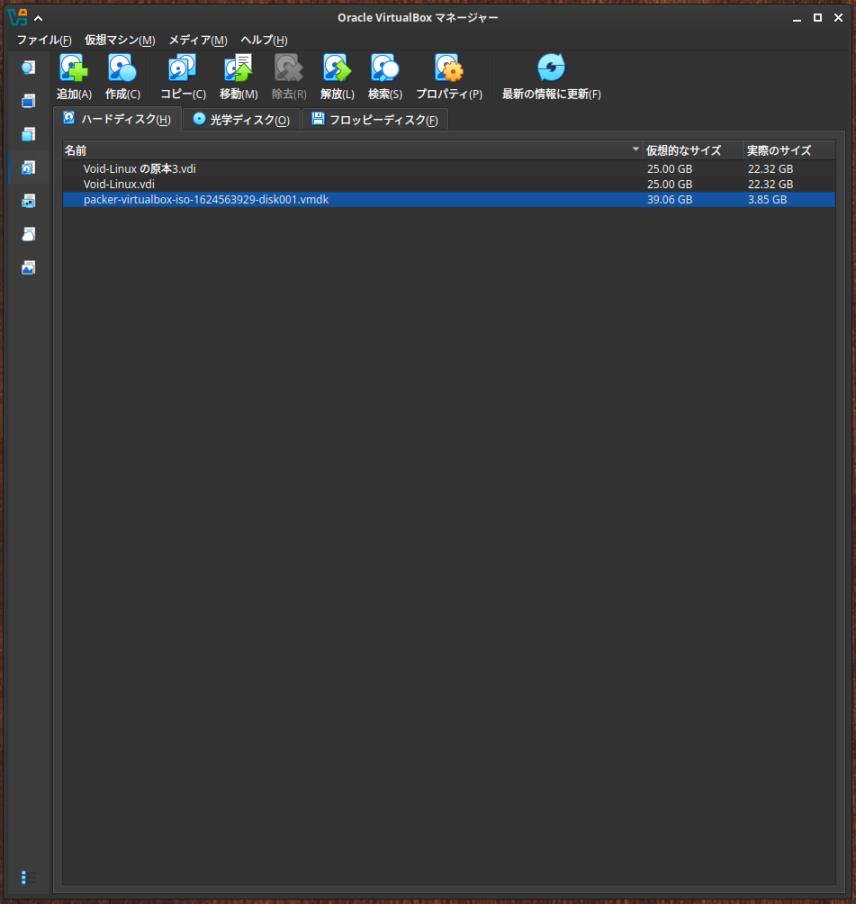Image resolution: width=856 pixels, height=904 pixels.
Task: Open the Machines tool in the sidebar
Action: [28, 101]
